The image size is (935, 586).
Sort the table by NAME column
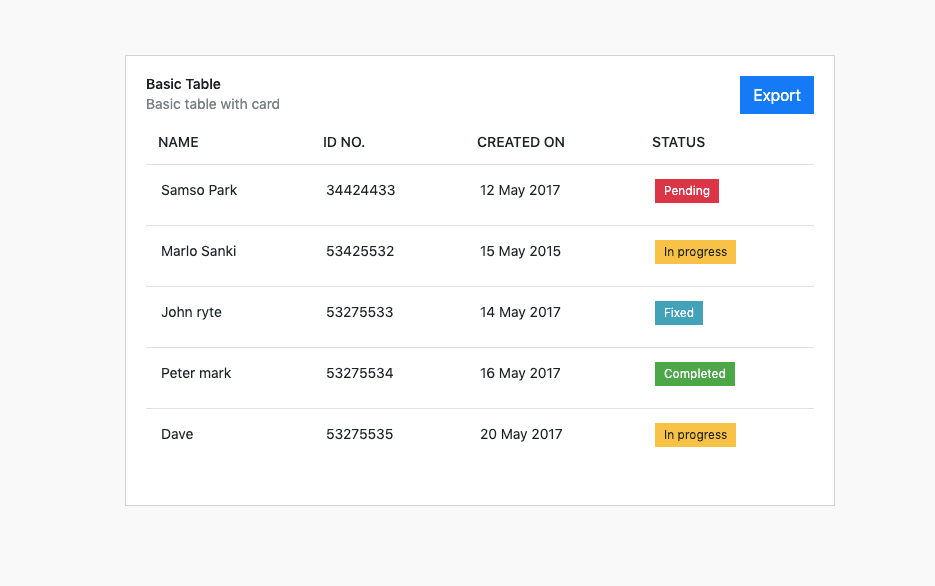click(178, 142)
